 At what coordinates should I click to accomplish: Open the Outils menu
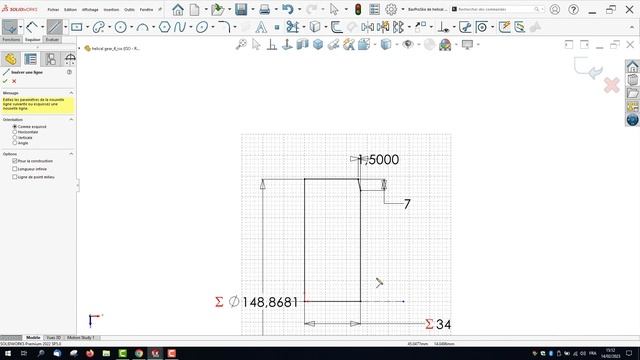(129, 9)
